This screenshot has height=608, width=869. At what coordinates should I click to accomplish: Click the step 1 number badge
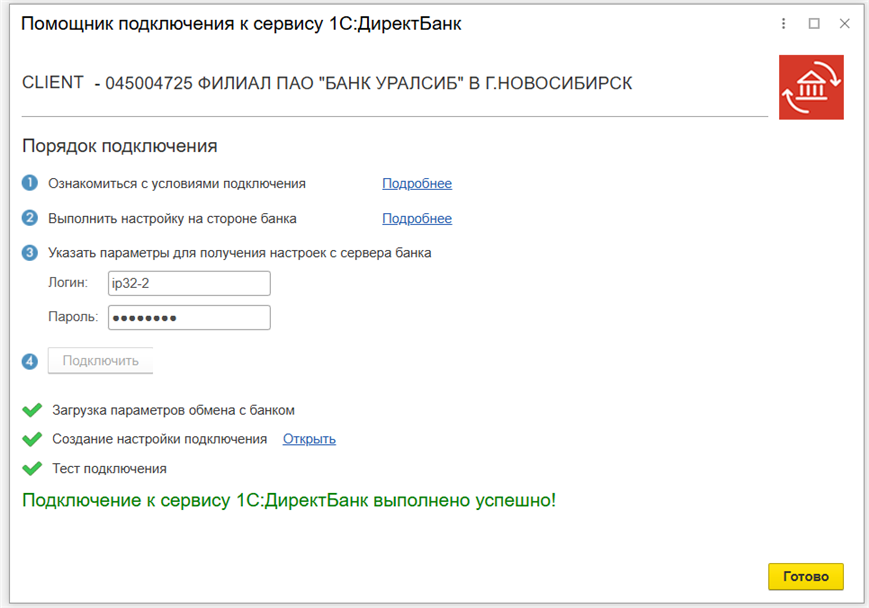click(x=30, y=183)
